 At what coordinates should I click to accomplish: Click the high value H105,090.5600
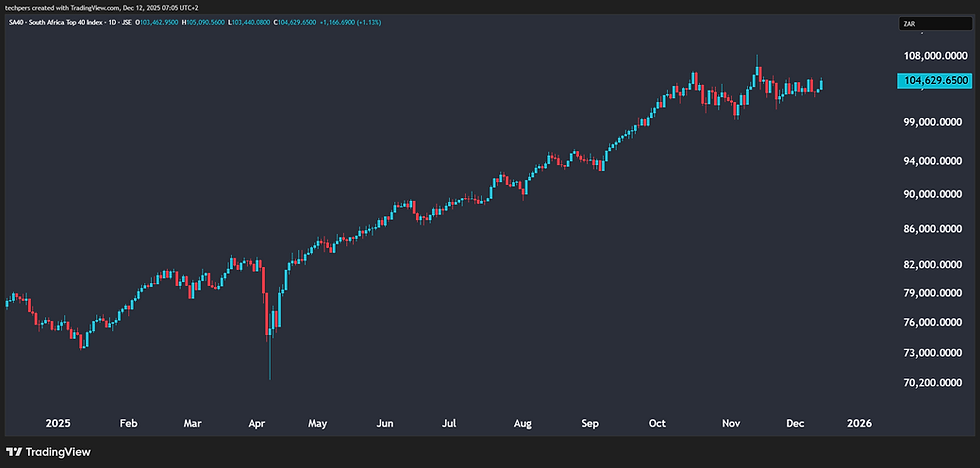coord(203,22)
